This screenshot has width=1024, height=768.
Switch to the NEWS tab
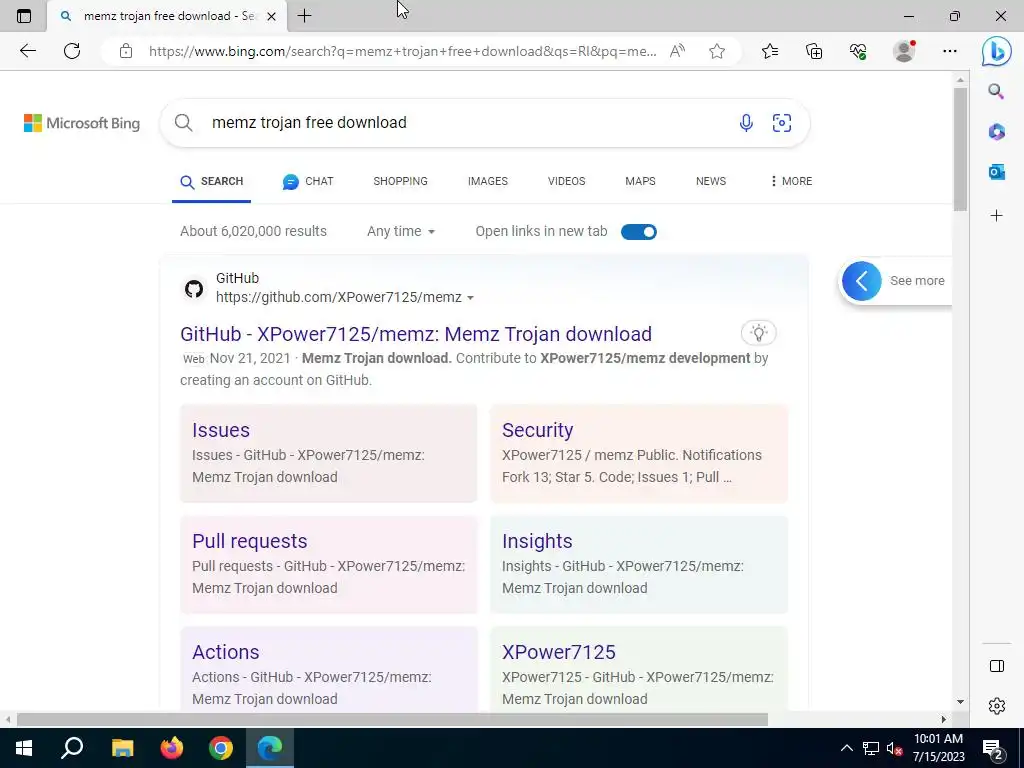(x=711, y=181)
